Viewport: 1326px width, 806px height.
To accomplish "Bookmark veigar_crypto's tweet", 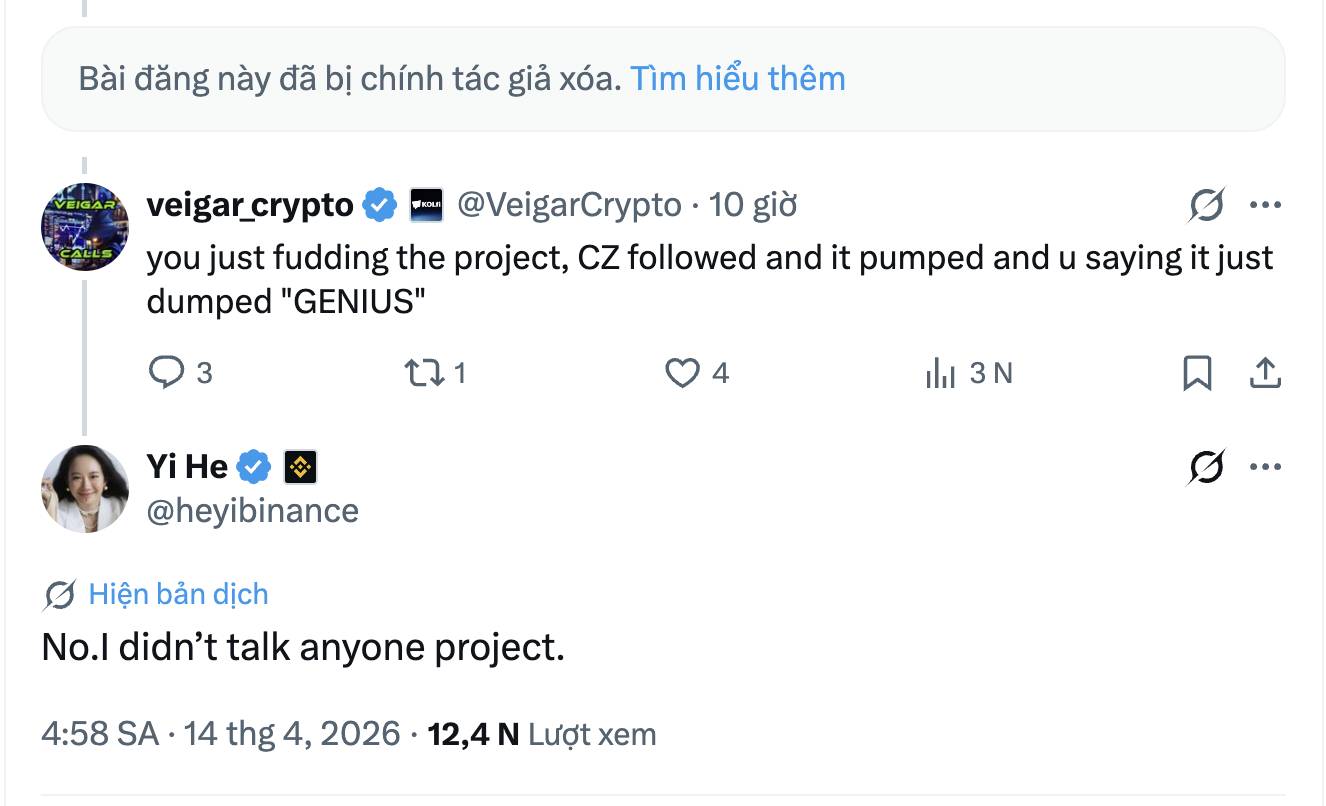I will click(1198, 372).
